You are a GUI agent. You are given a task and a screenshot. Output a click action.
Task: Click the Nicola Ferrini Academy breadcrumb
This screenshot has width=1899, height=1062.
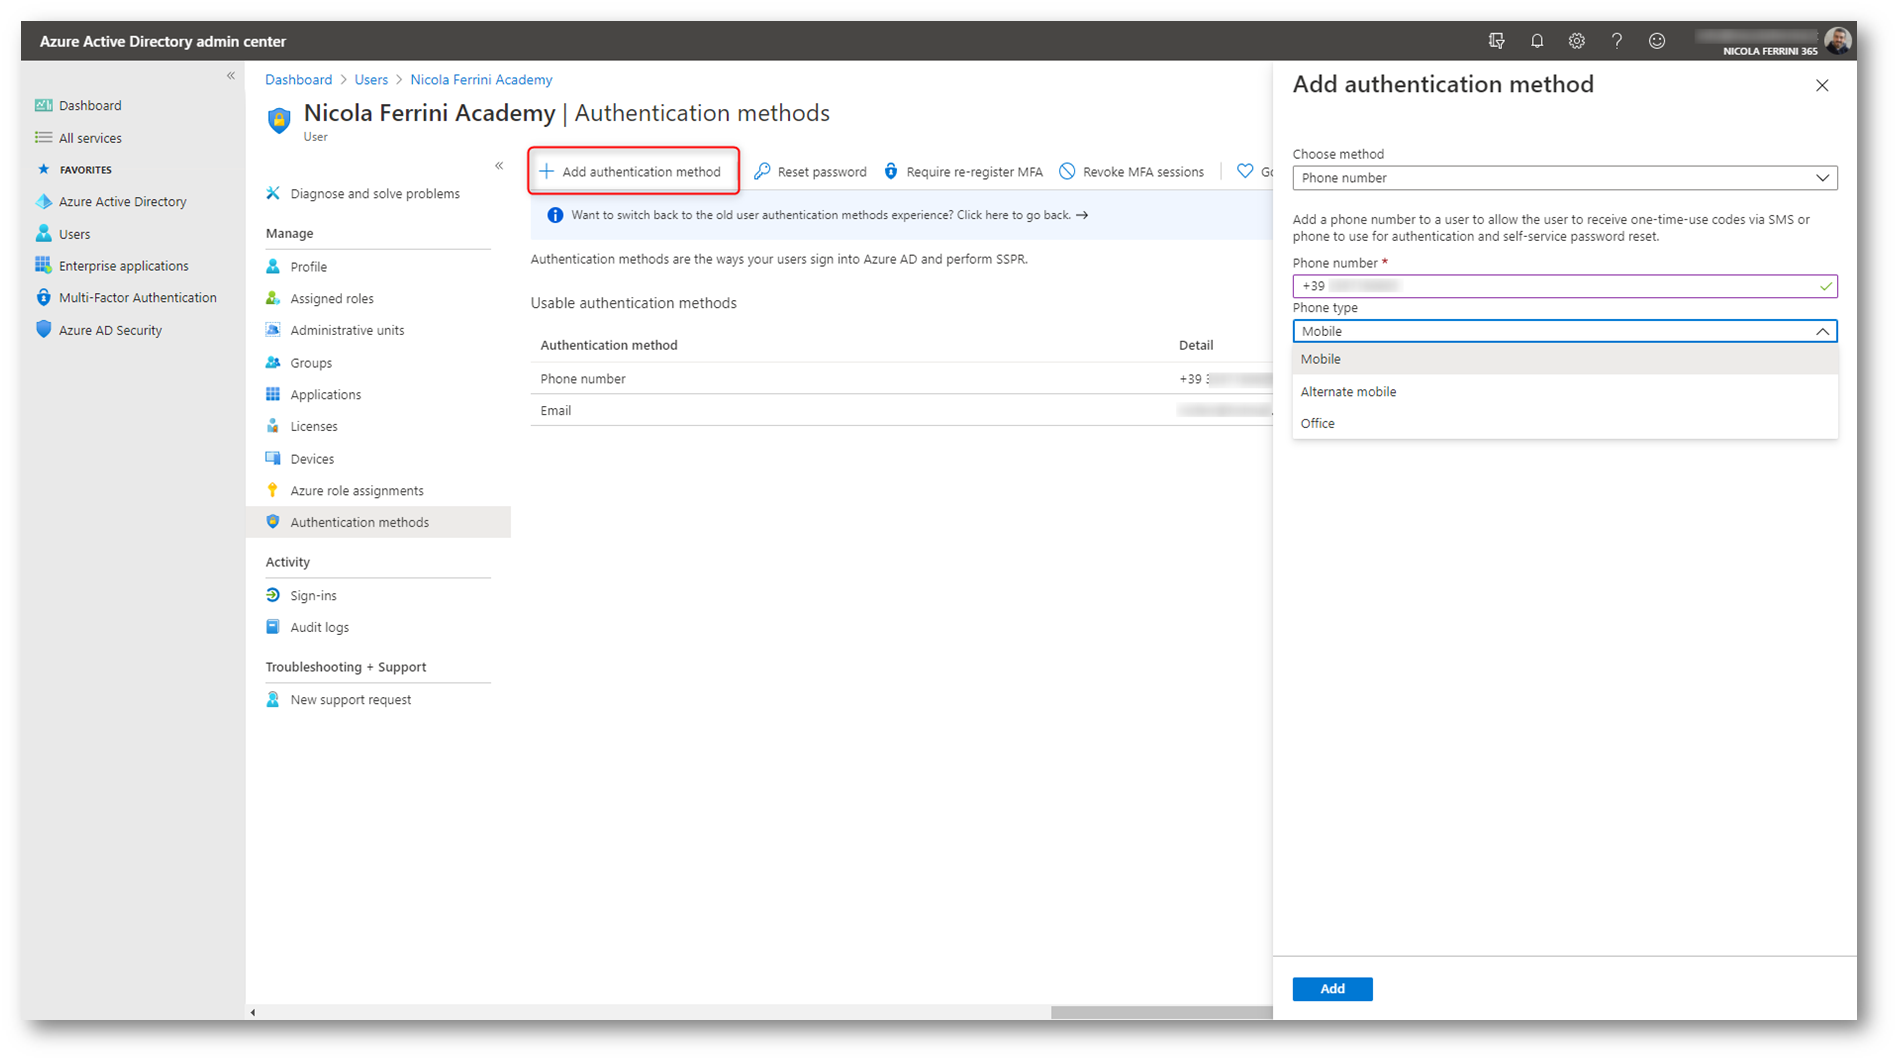click(x=481, y=80)
